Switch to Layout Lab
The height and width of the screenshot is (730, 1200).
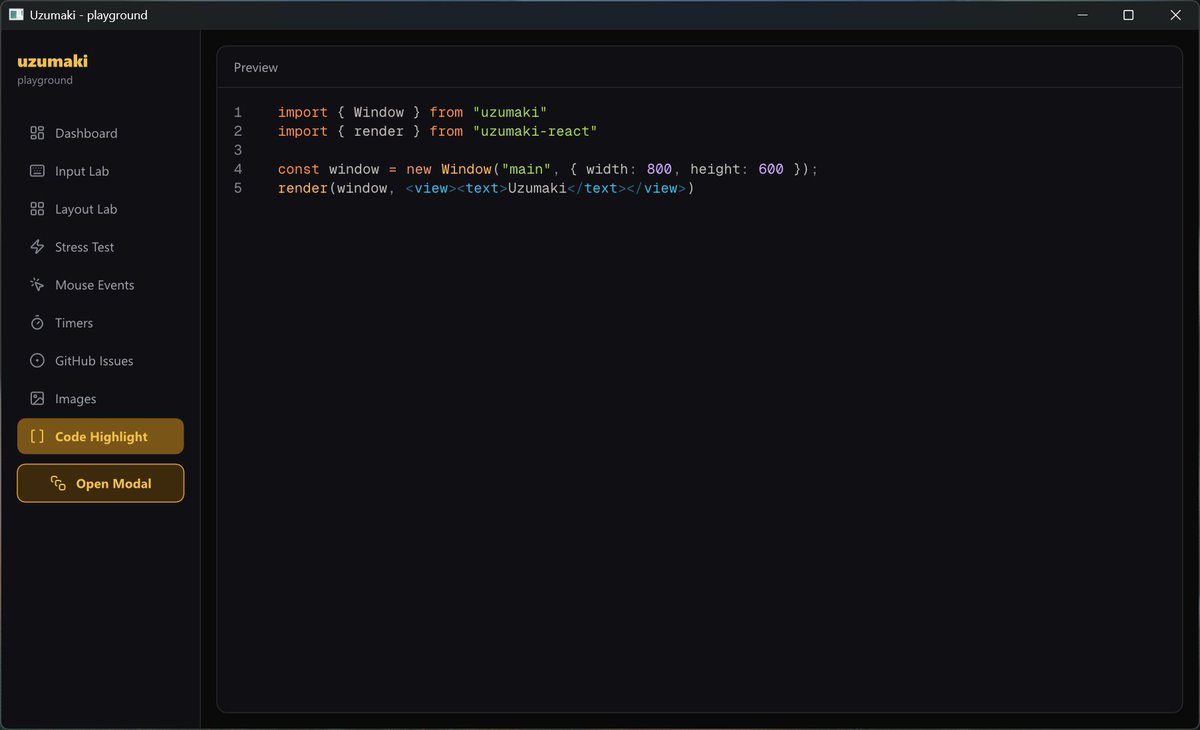point(100,209)
